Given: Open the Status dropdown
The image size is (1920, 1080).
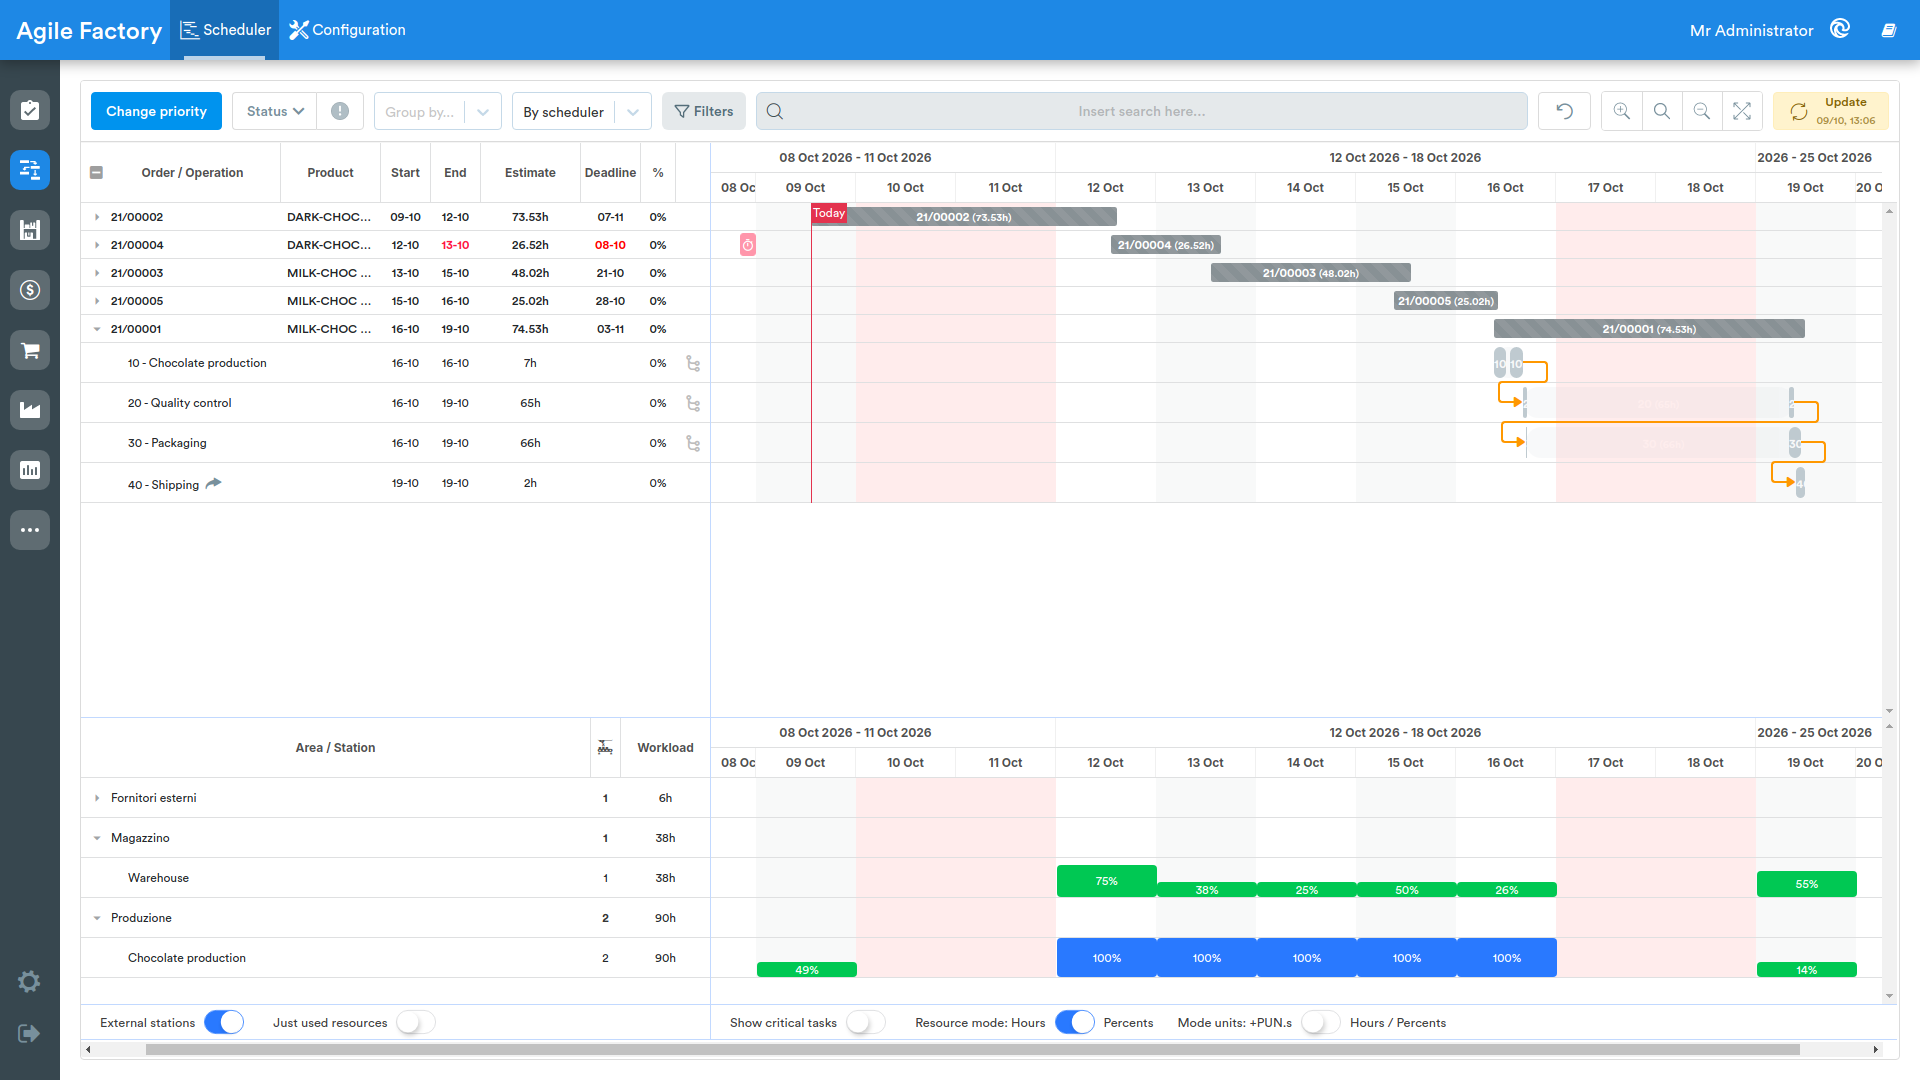Looking at the screenshot, I should click(275, 111).
